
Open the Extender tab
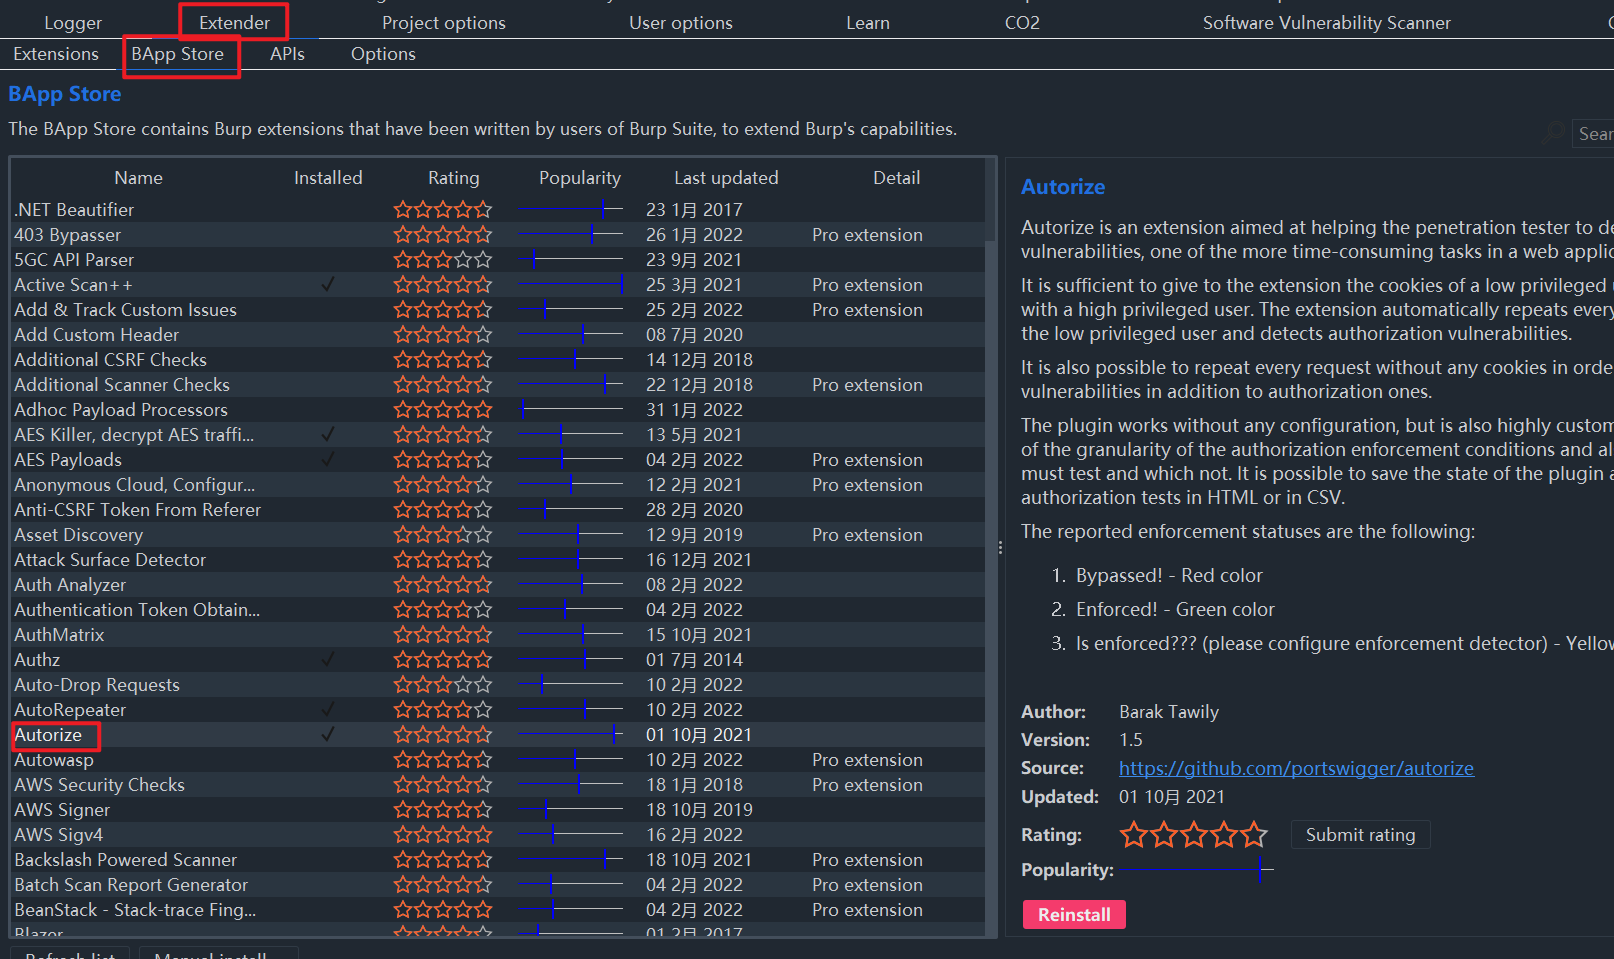pyautogui.click(x=234, y=22)
